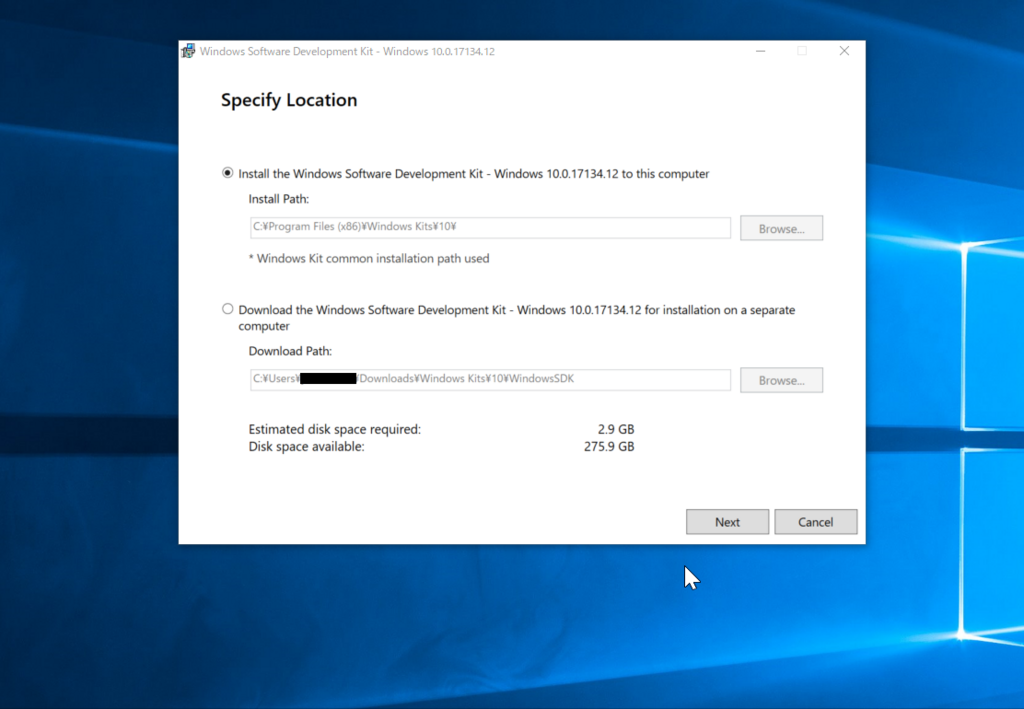The image size is (1024, 709).
Task: Close the Windows SDK setup window
Action: click(x=844, y=51)
